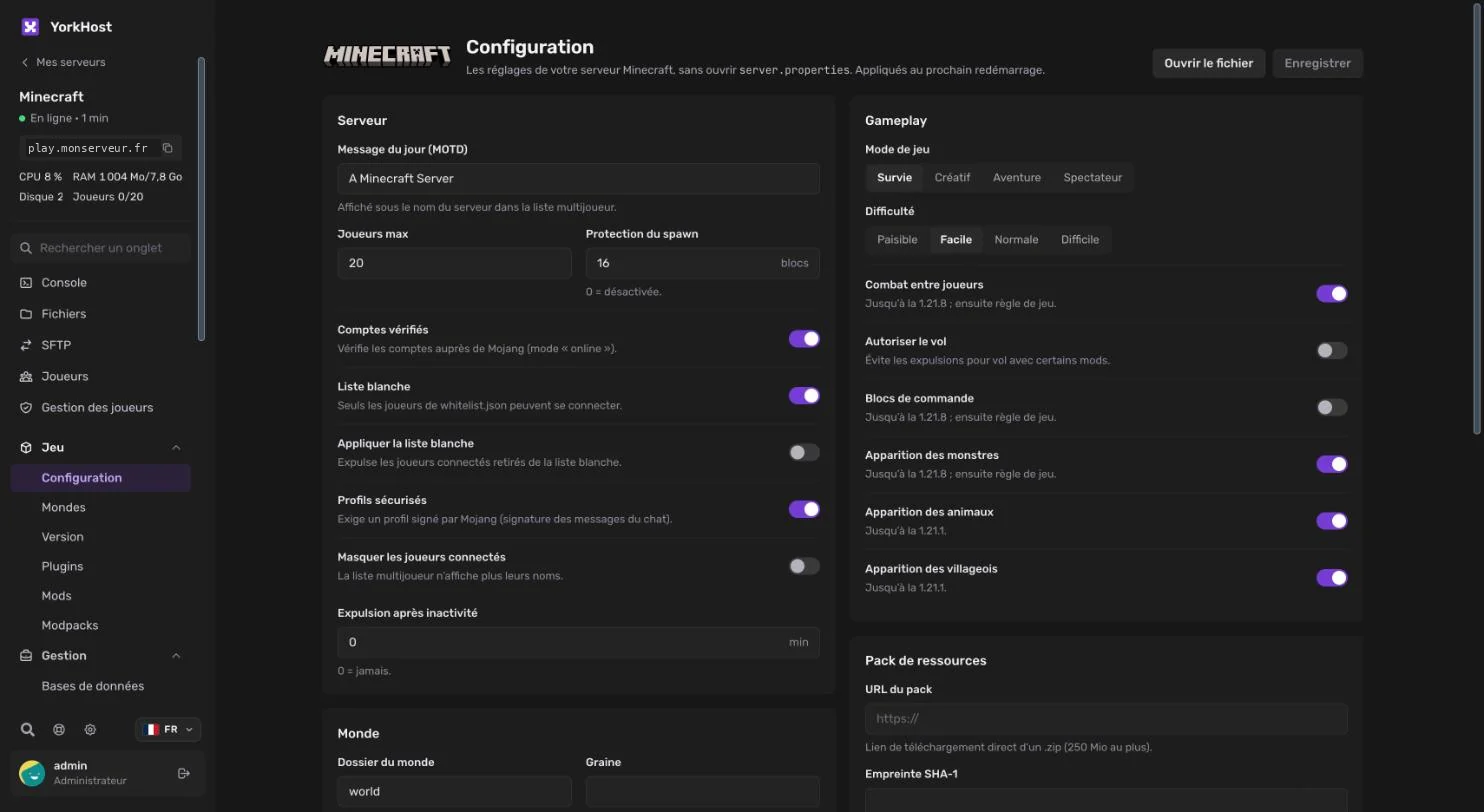The width and height of the screenshot is (1484, 812).
Task: Click the SFTP transfer arrows icon
Action: click(26, 345)
